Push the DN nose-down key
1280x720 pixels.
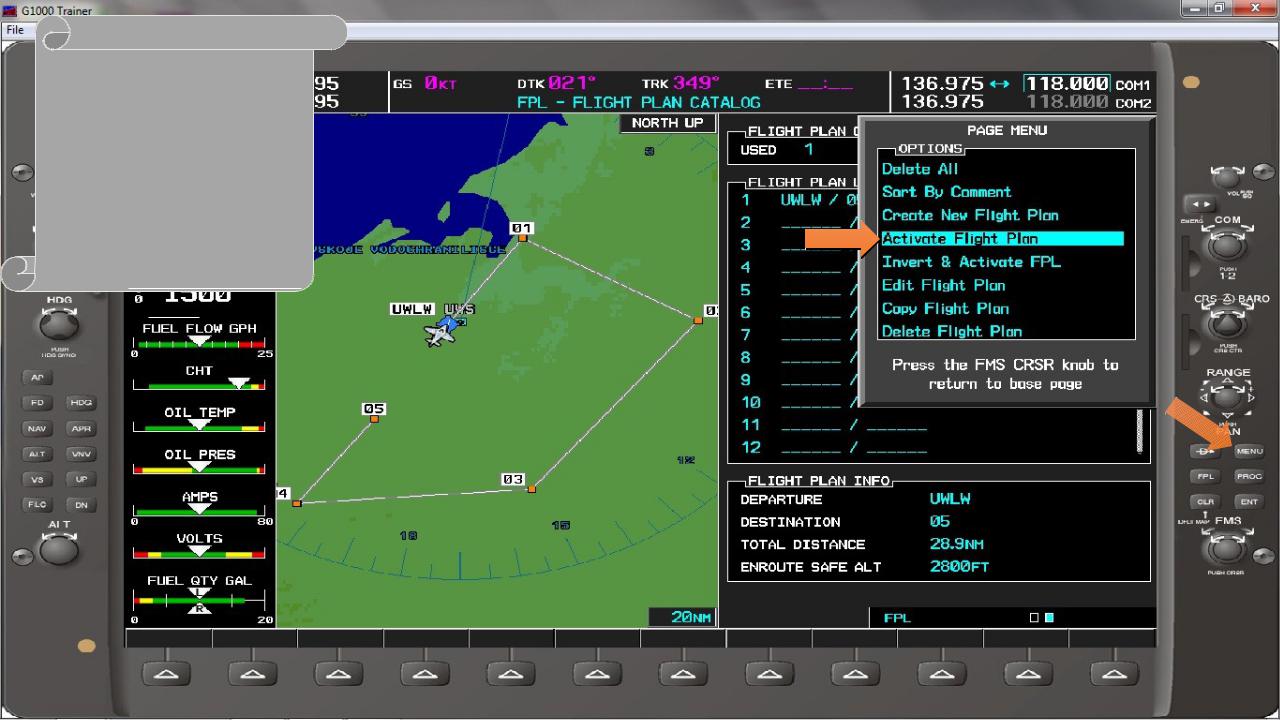point(80,505)
